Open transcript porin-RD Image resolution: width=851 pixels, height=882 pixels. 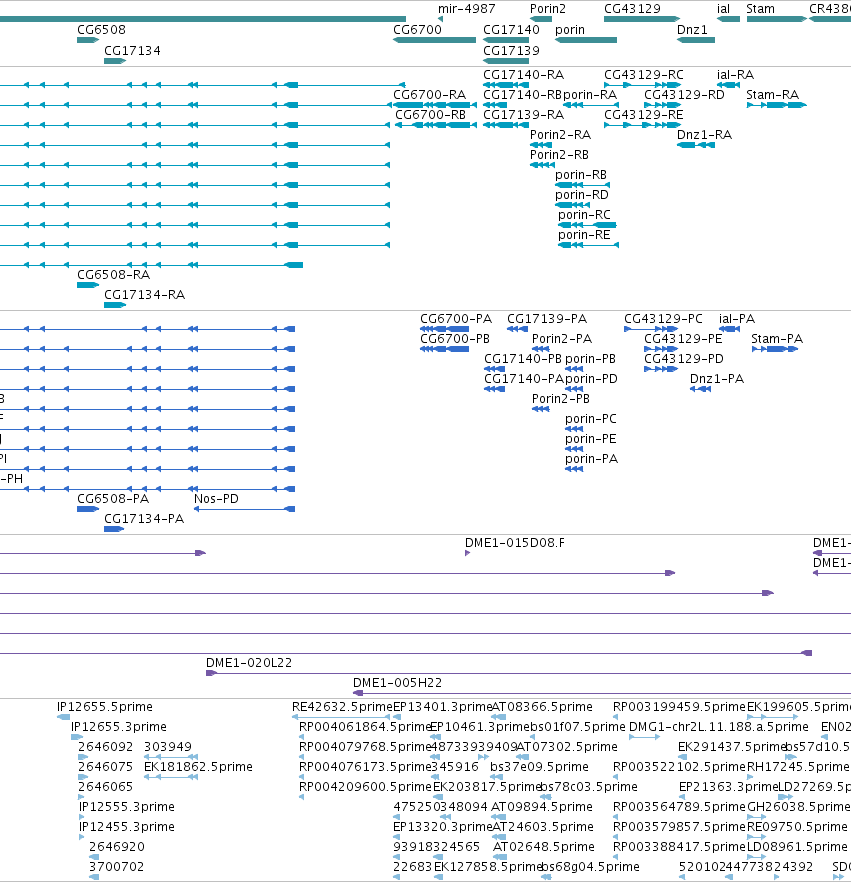[x=571, y=205]
